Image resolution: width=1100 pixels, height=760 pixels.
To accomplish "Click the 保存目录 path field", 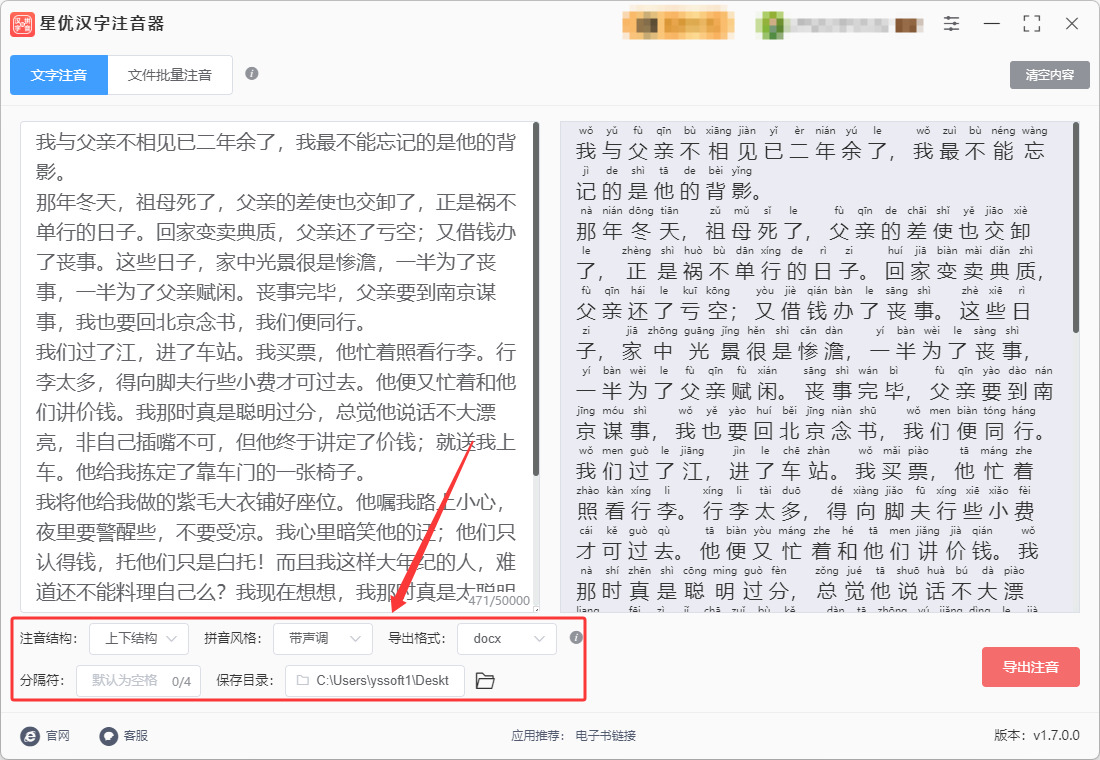I will tap(375, 681).
